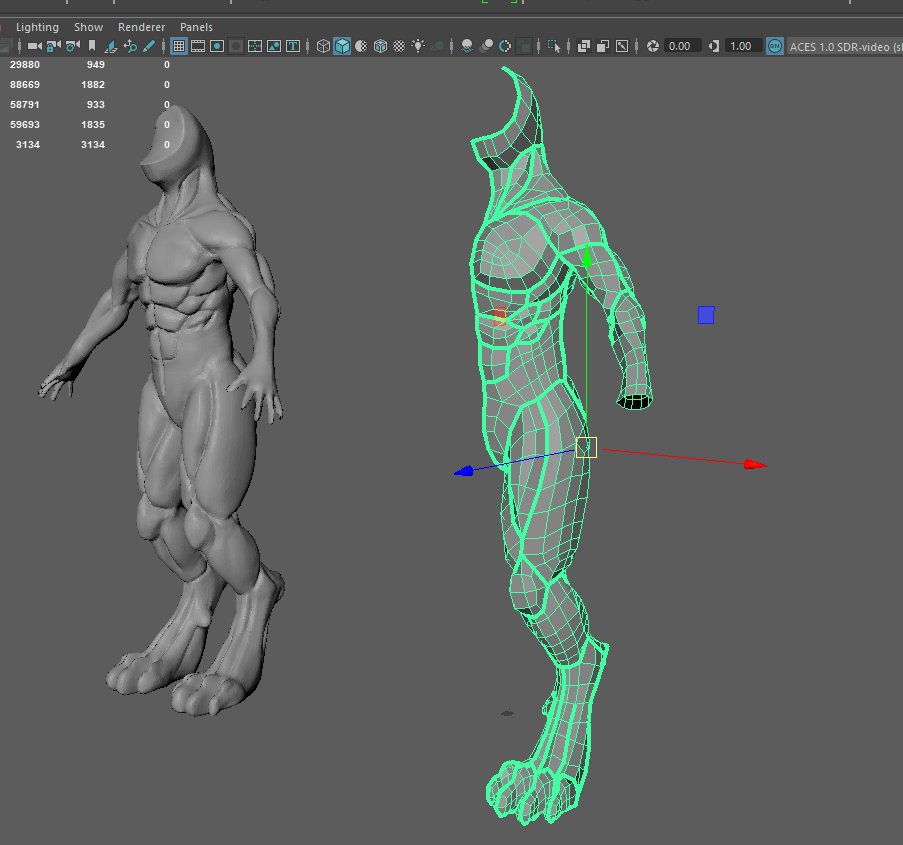903x845 pixels.
Task: Click the blue square plane handle
Action: point(706,315)
